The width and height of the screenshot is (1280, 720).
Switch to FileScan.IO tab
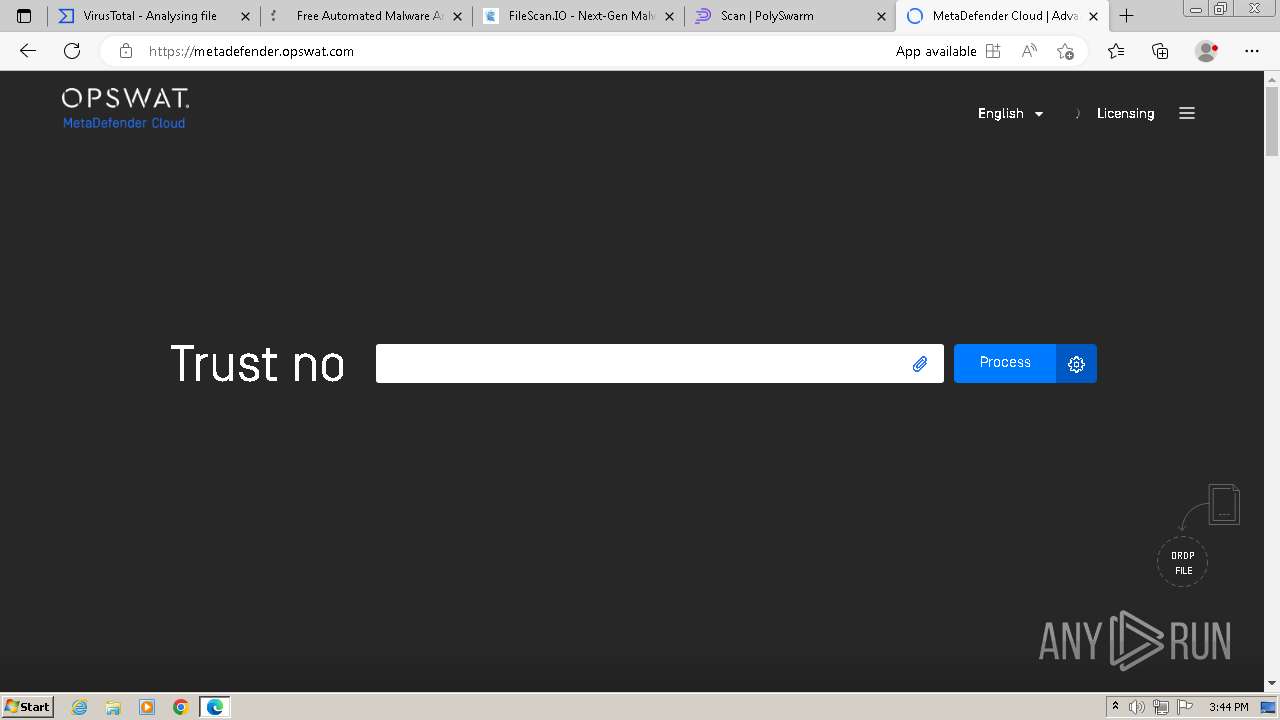[580, 16]
